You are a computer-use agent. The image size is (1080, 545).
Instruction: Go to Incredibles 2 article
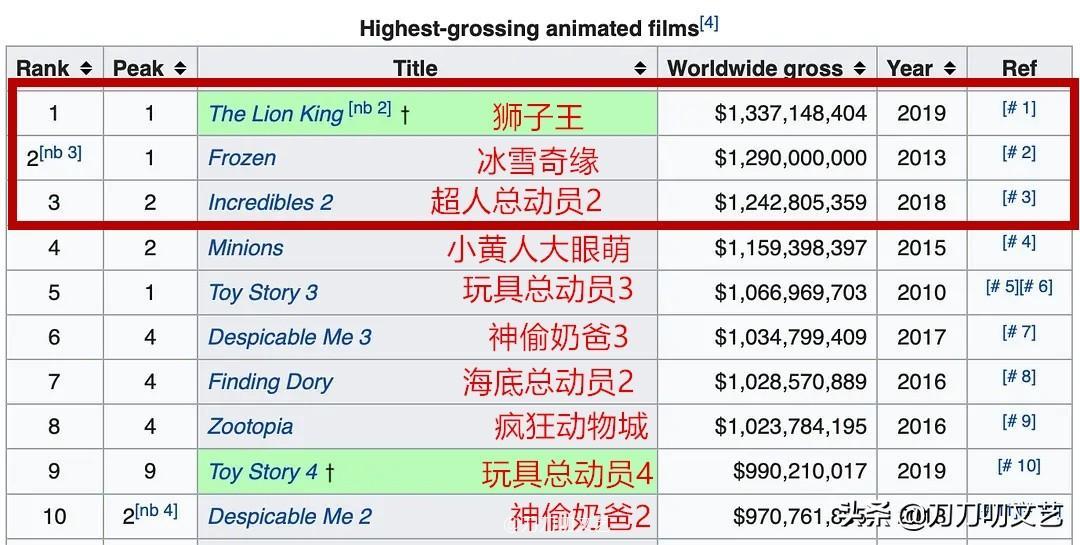pyautogui.click(x=270, y=202)
